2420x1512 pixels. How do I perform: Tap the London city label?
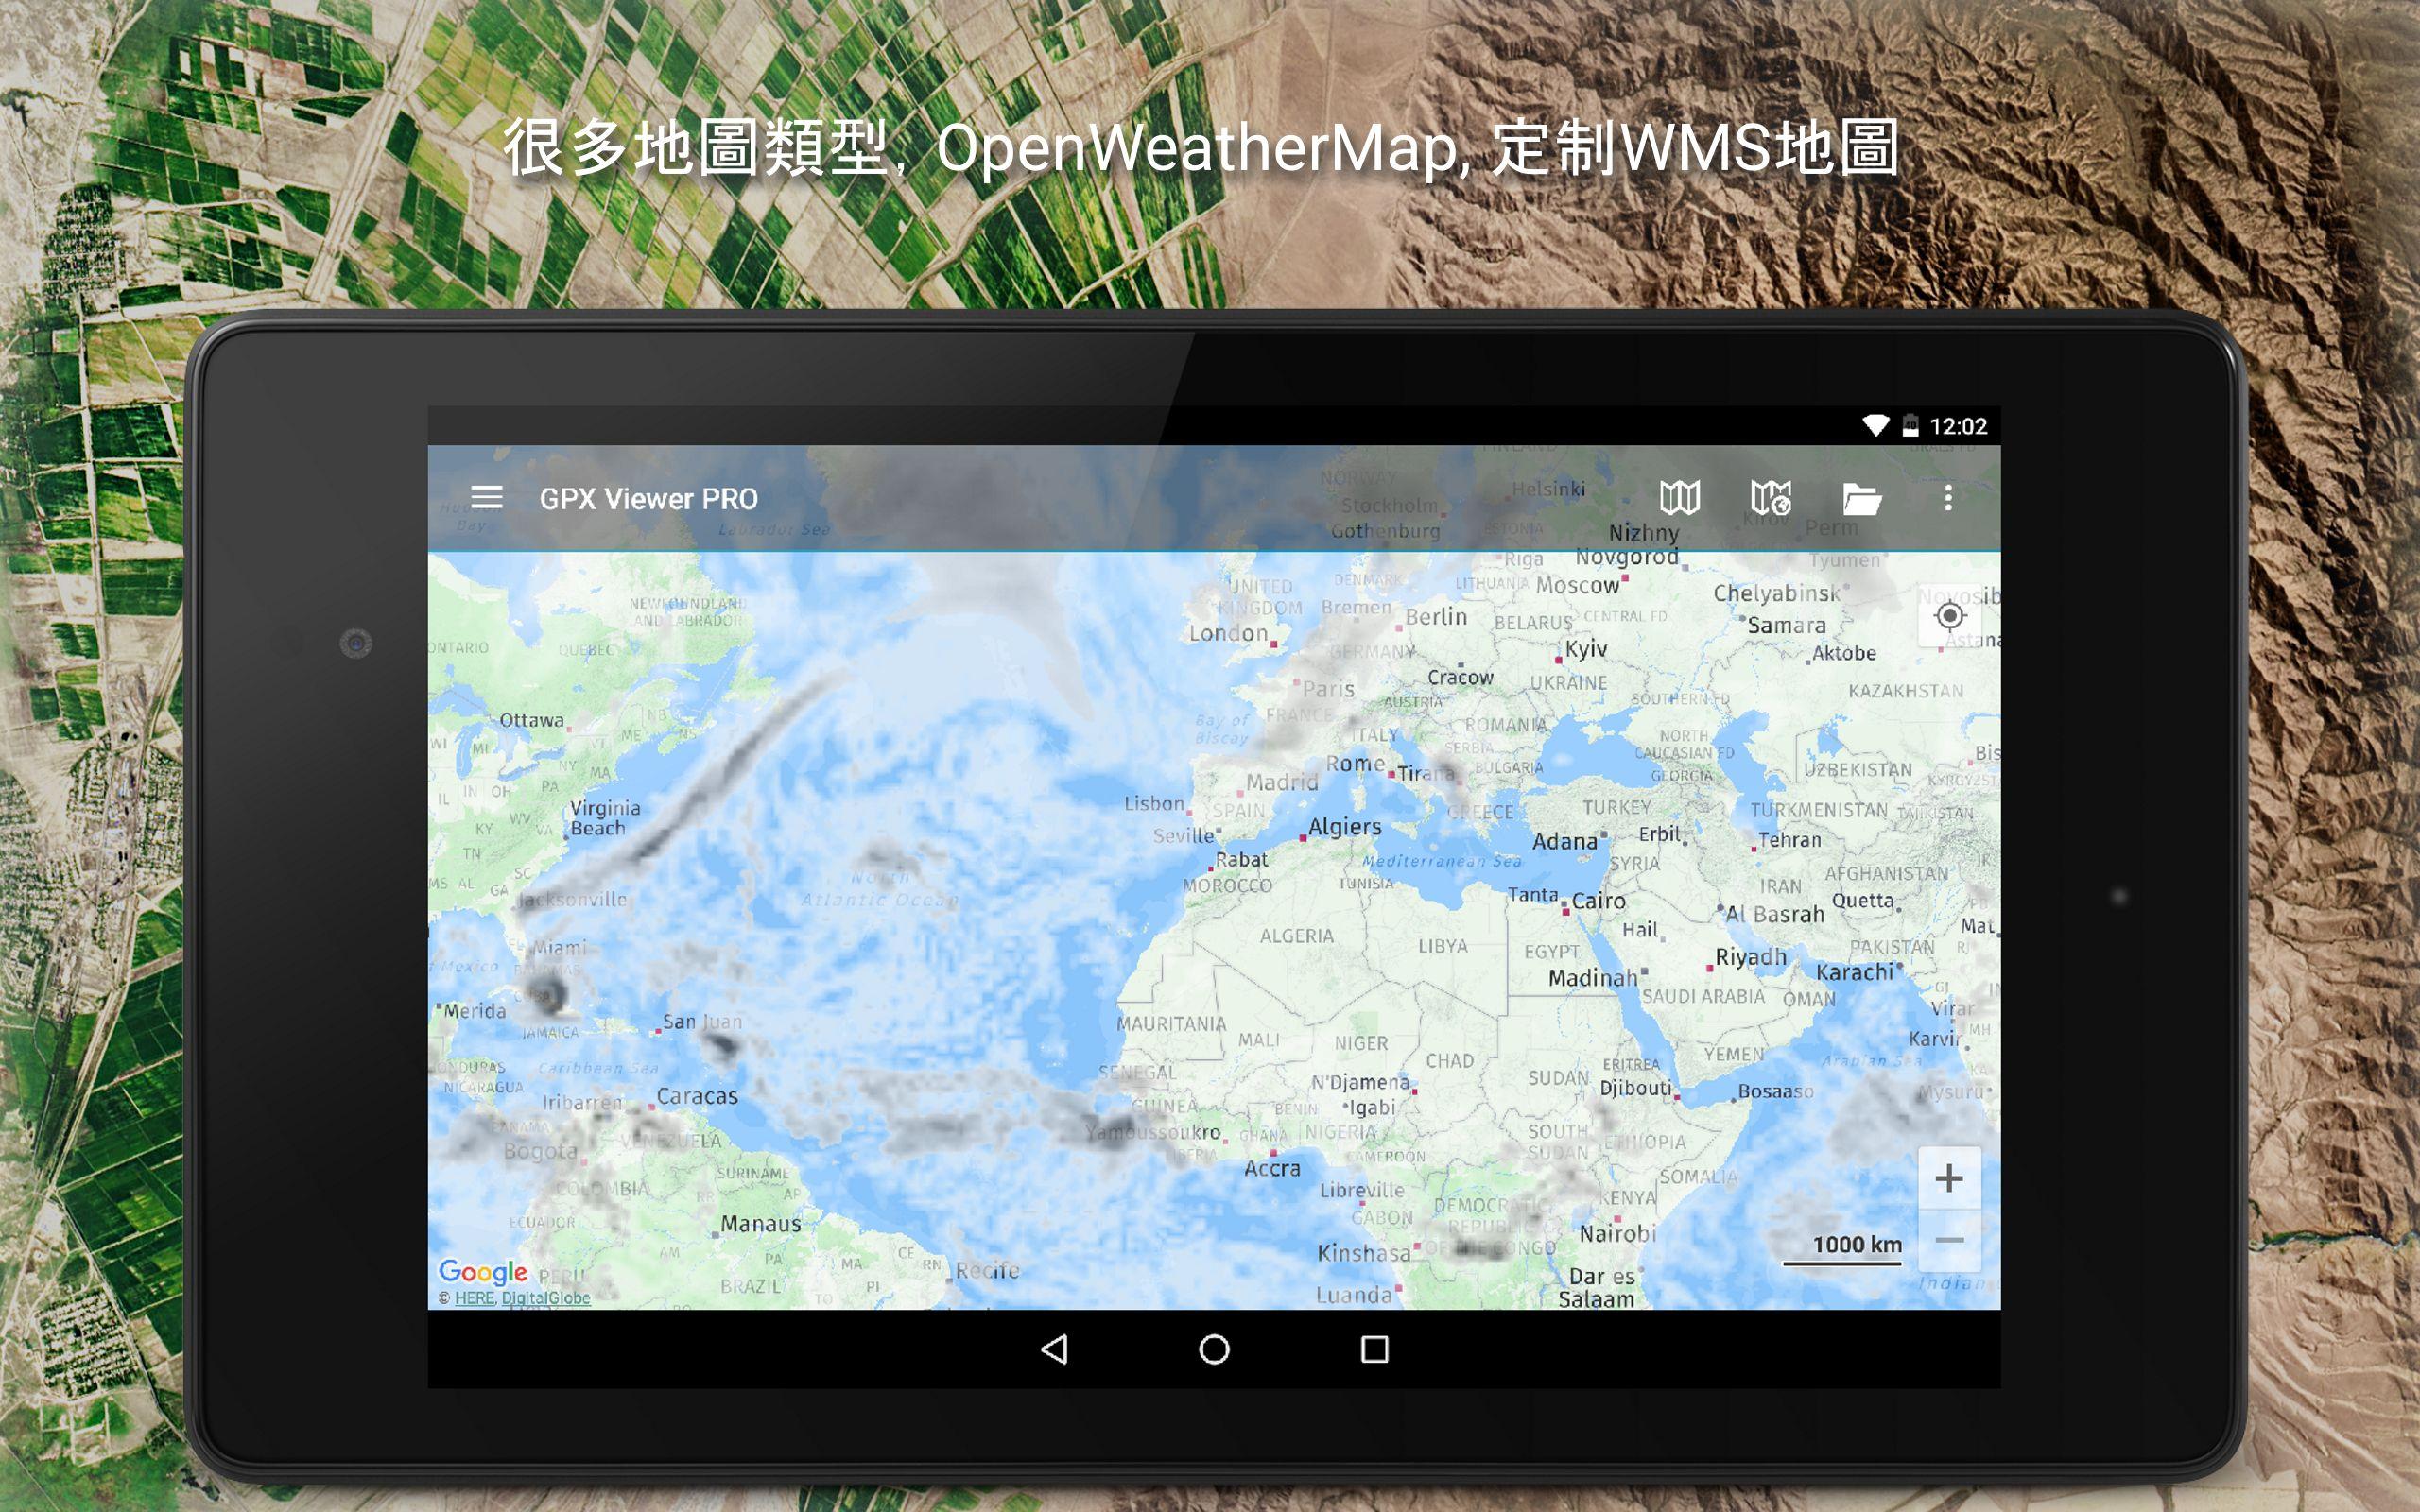(1228, 633)
